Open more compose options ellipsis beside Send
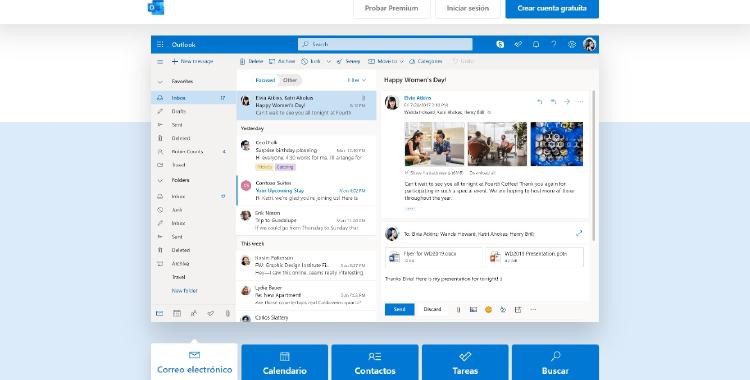The height and width of the screenshot is (380, 750). pos(533,310)
